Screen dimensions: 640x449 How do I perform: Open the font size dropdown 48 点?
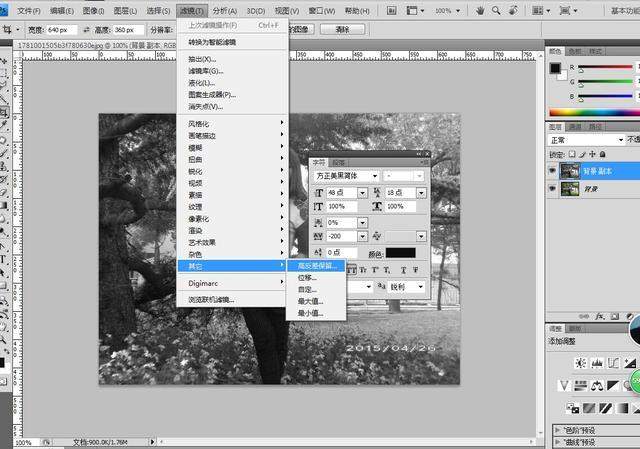[x=362, y=193]
